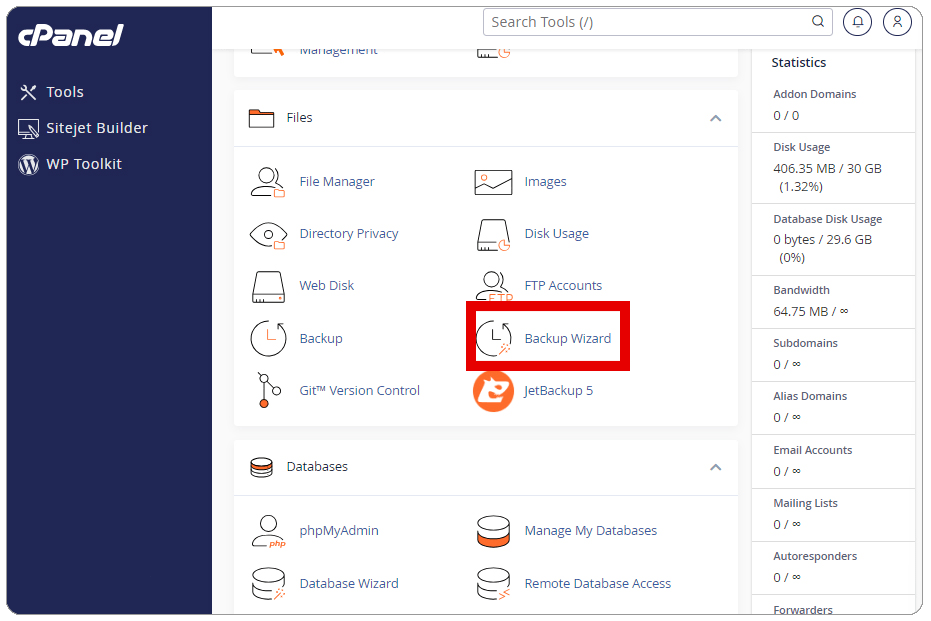Screen dimensions: 931x621
Task: Click the cPanel logo
Action: coord(70,36)
